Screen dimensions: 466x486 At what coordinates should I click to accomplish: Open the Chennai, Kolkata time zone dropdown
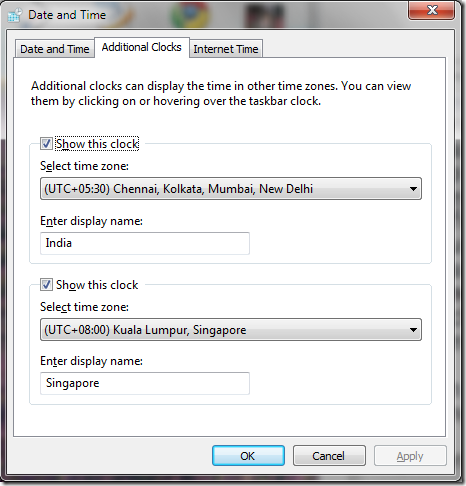(x=231, y=189)
